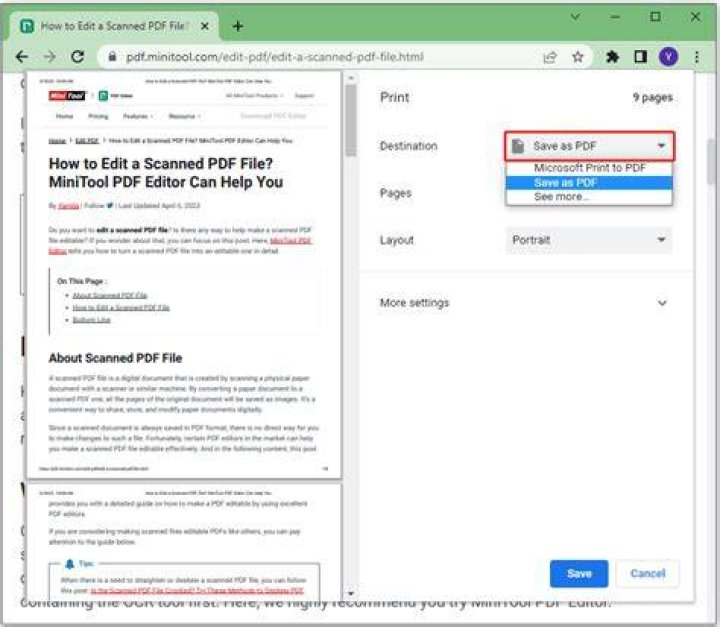Click the first page preview thumbnail heading

[166, 173]
